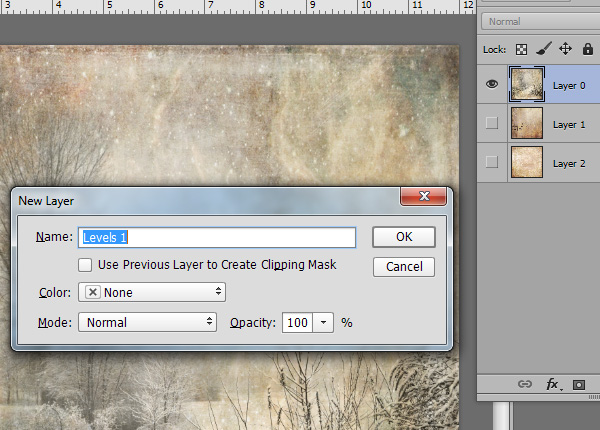Hide Layer 0 using its eye icon

(491, 85)
